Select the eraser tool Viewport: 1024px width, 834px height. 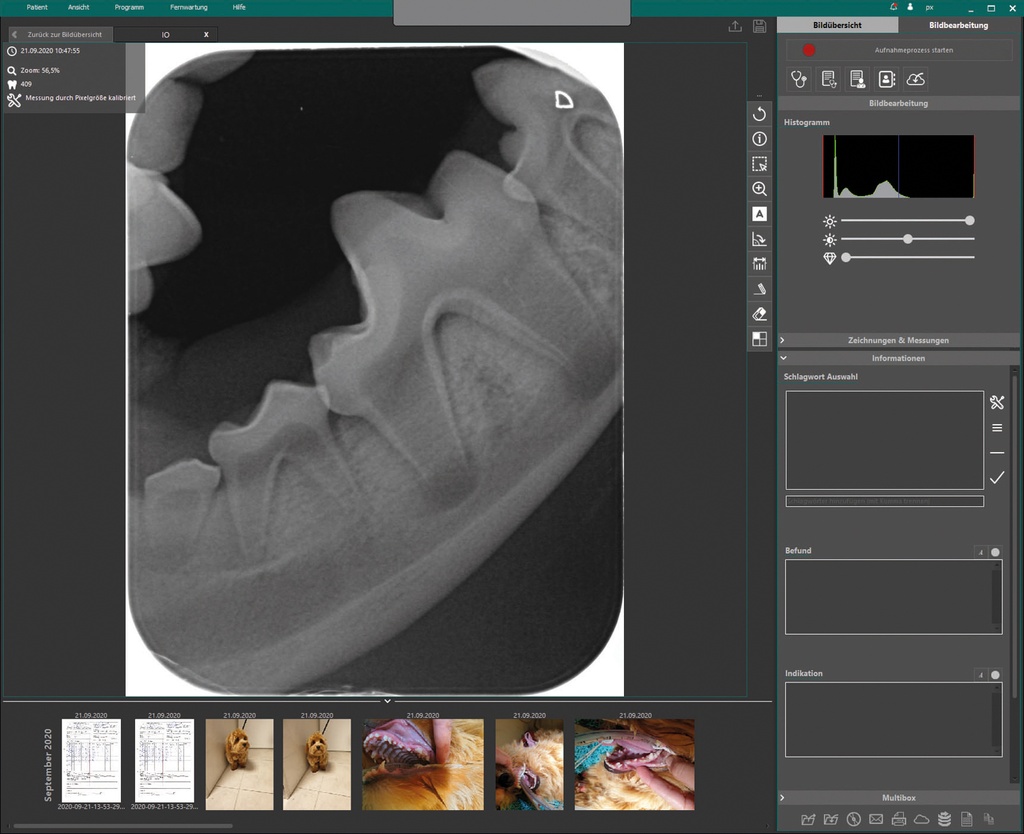coord(759,314)
